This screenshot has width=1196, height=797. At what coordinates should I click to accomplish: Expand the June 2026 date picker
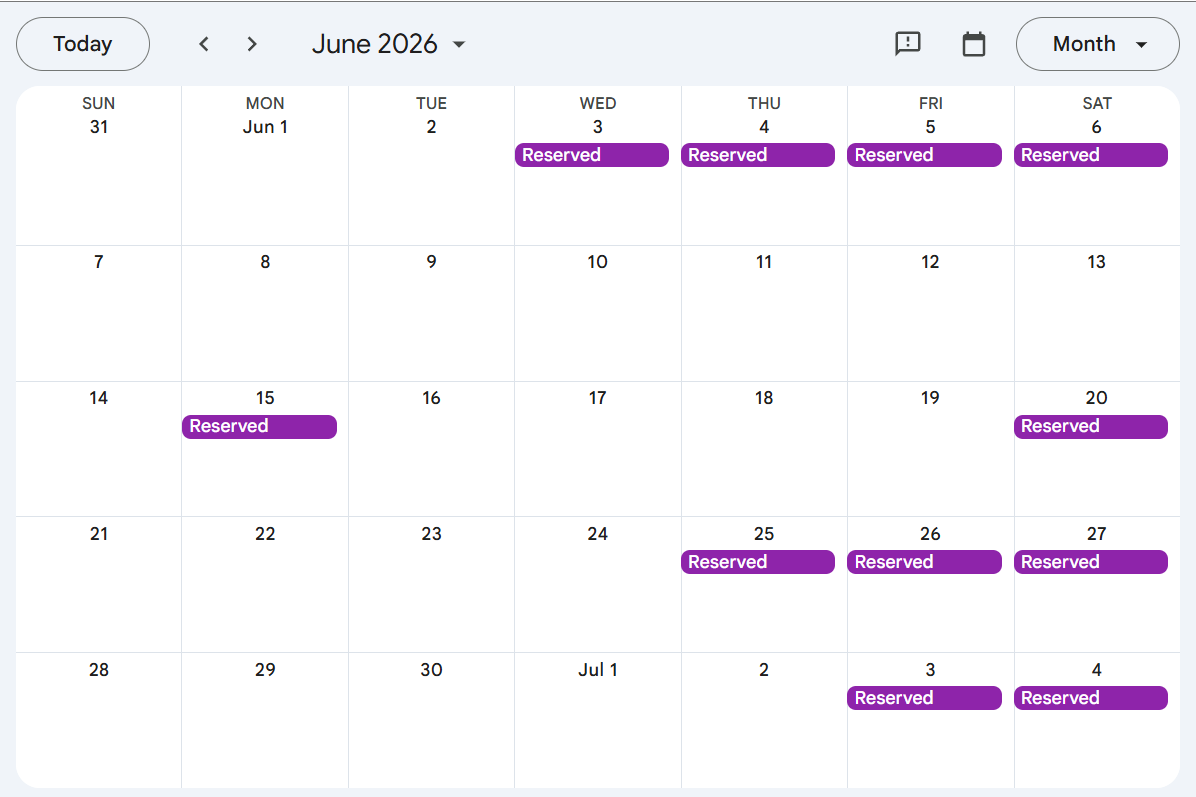click(x=389, y=44)
